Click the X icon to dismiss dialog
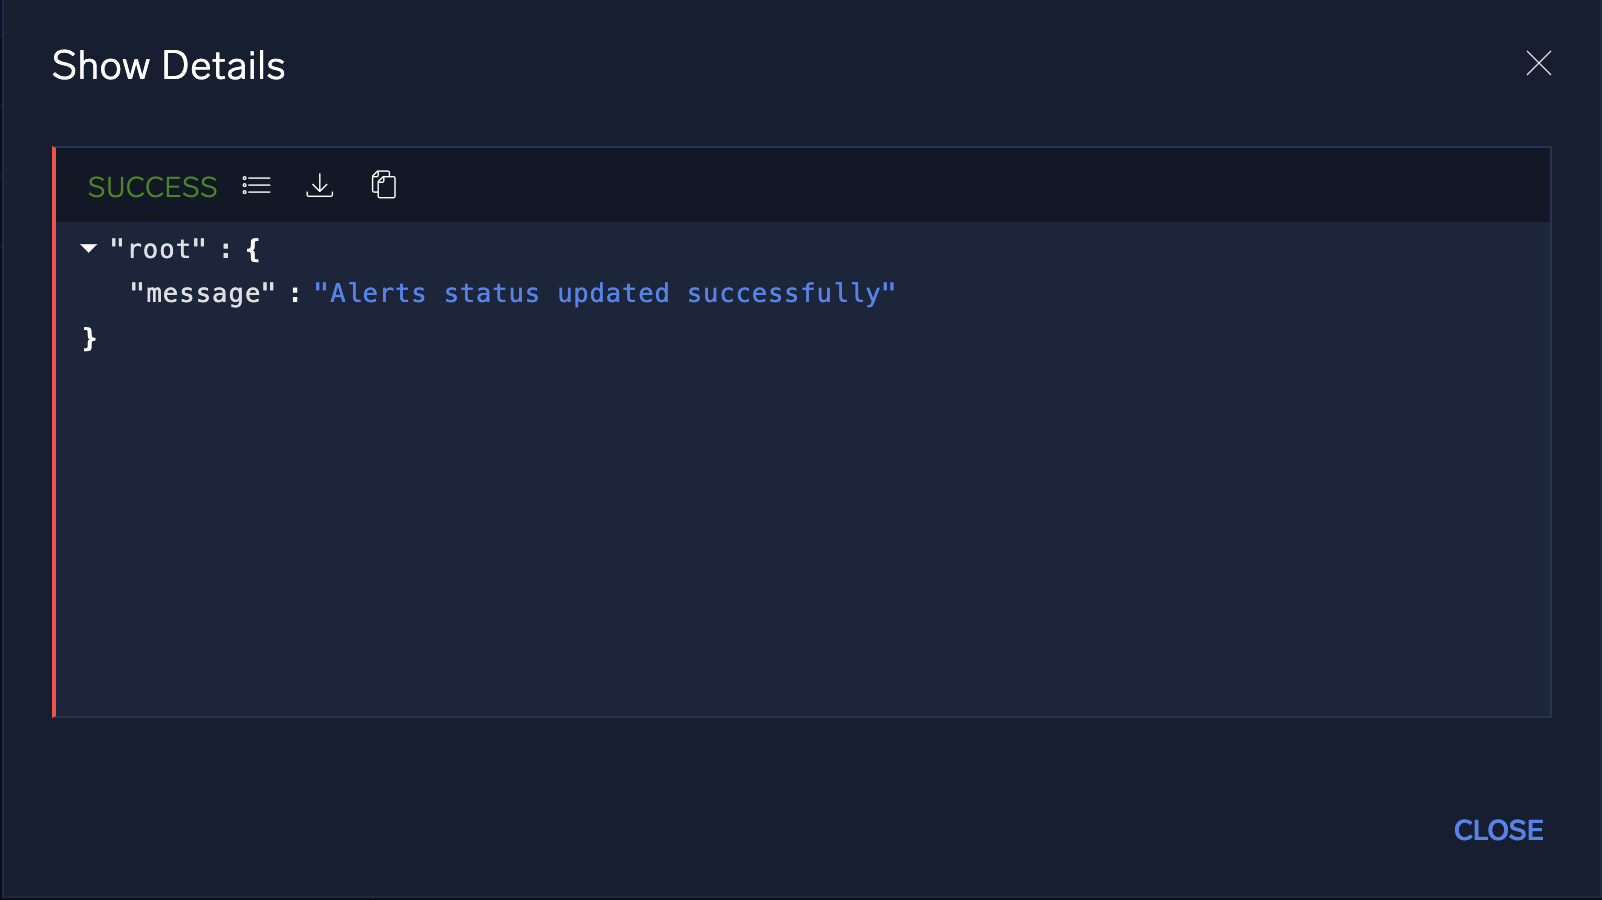Image resolution: width=1602 pixels, height=900 pixels. tap(1538, 63)
